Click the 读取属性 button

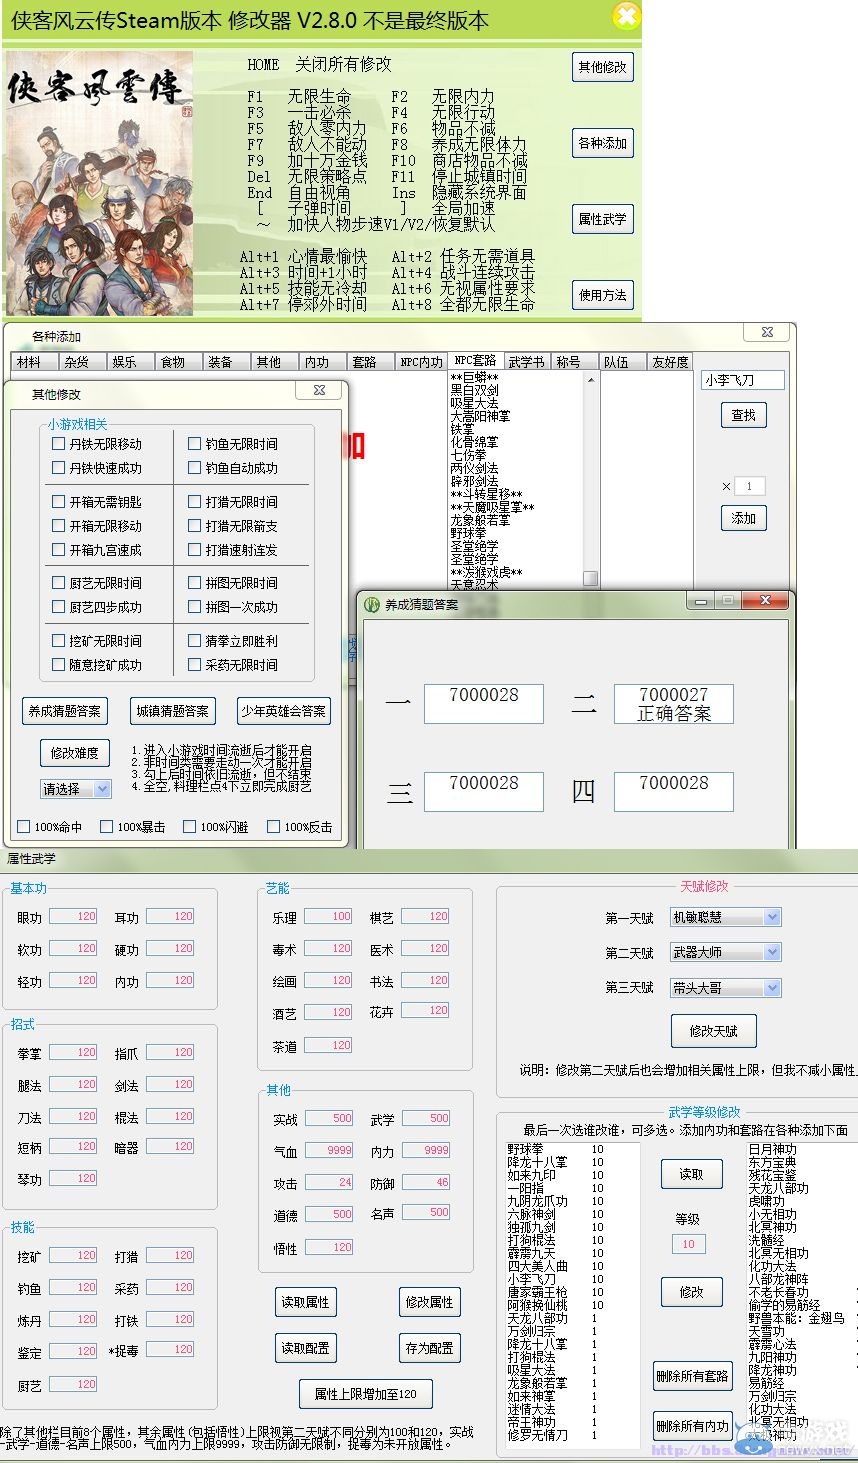(305, 1302)
